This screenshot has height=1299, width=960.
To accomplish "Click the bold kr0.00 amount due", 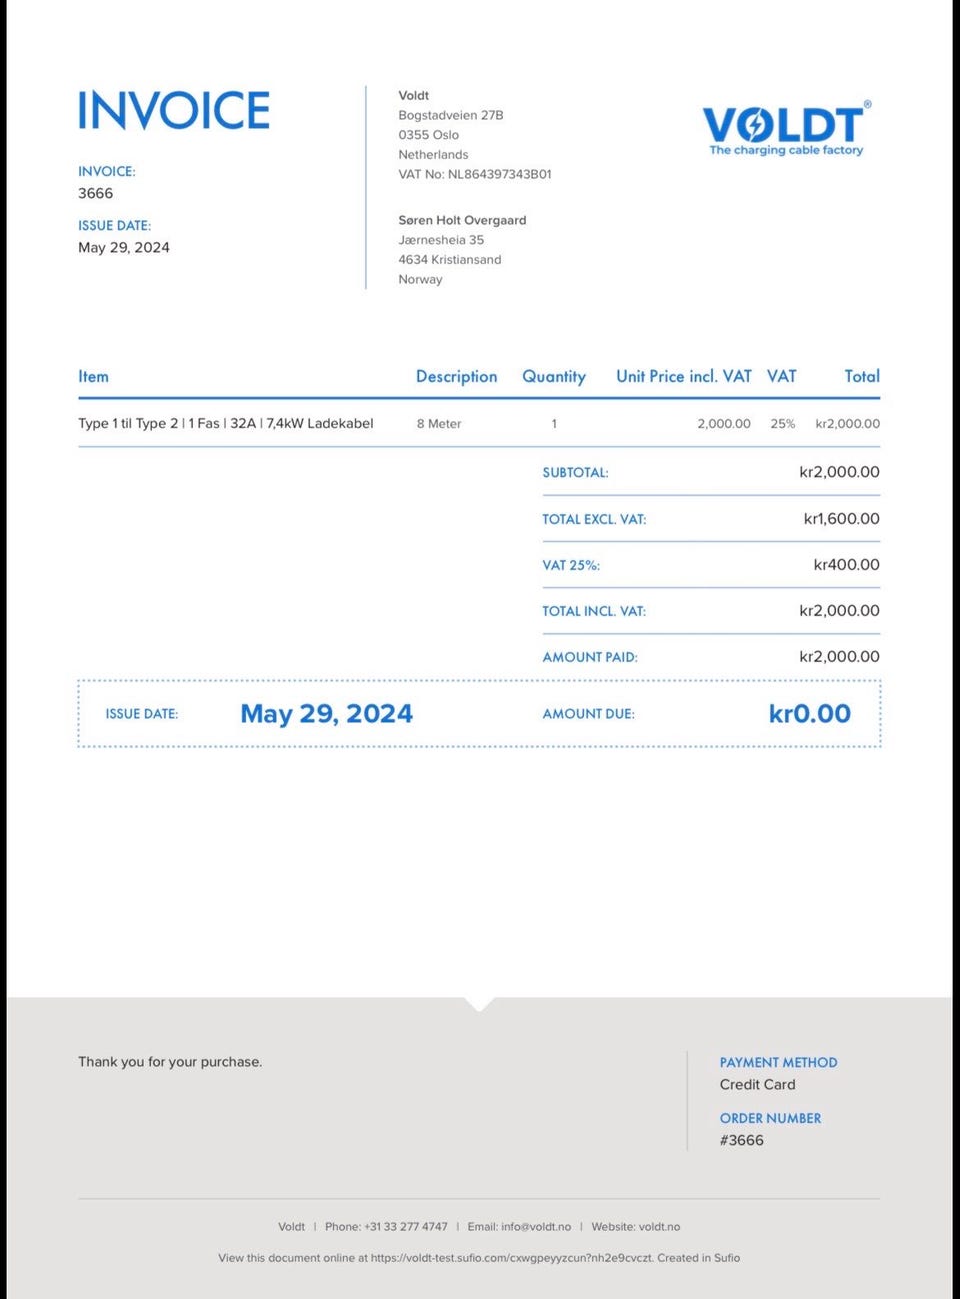I will tap(810, 714).
